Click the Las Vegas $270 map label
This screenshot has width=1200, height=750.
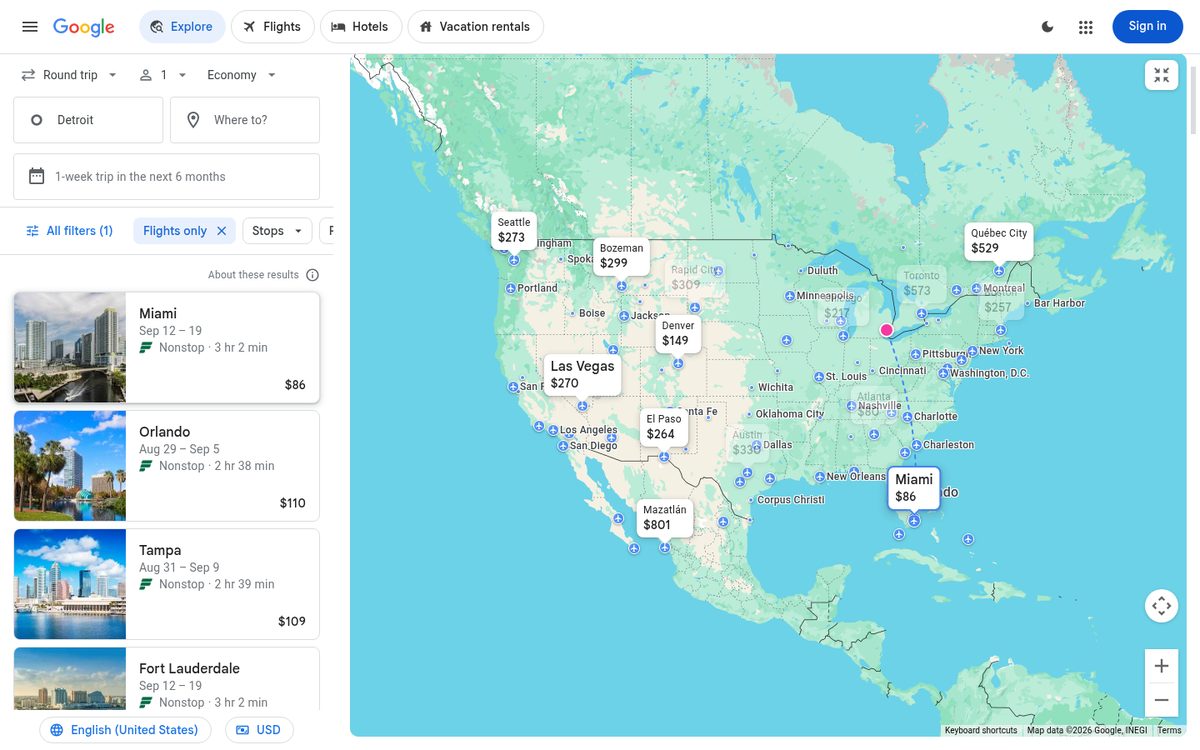click(x=583, y=374)
